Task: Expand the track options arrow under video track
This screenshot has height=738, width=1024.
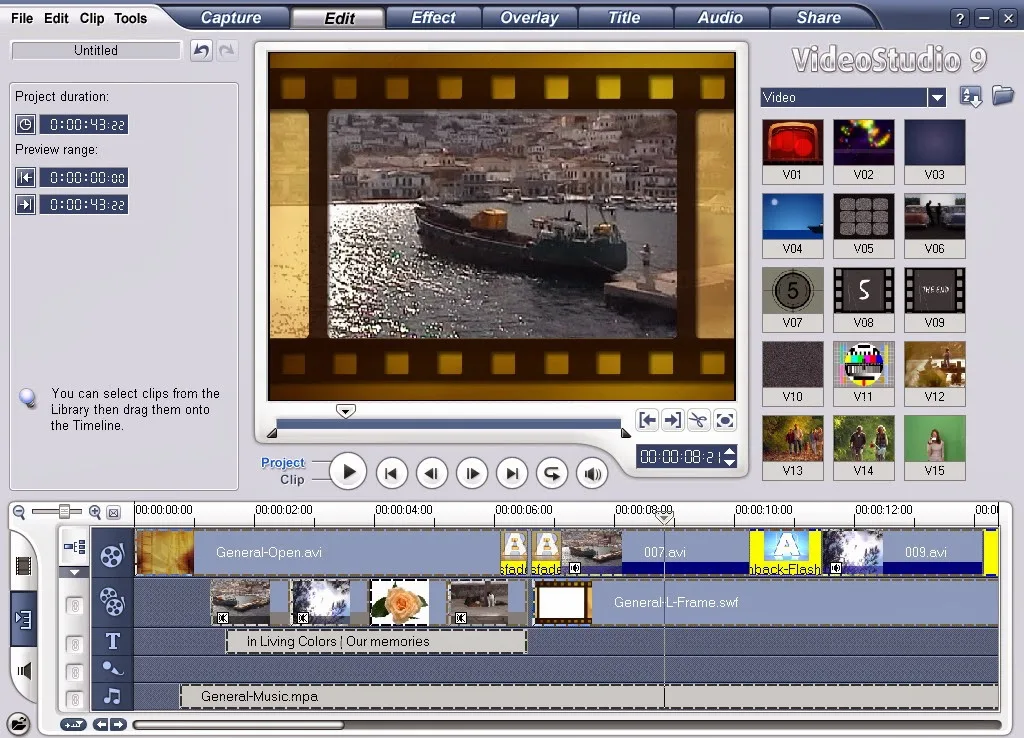Action: (74, 573)
